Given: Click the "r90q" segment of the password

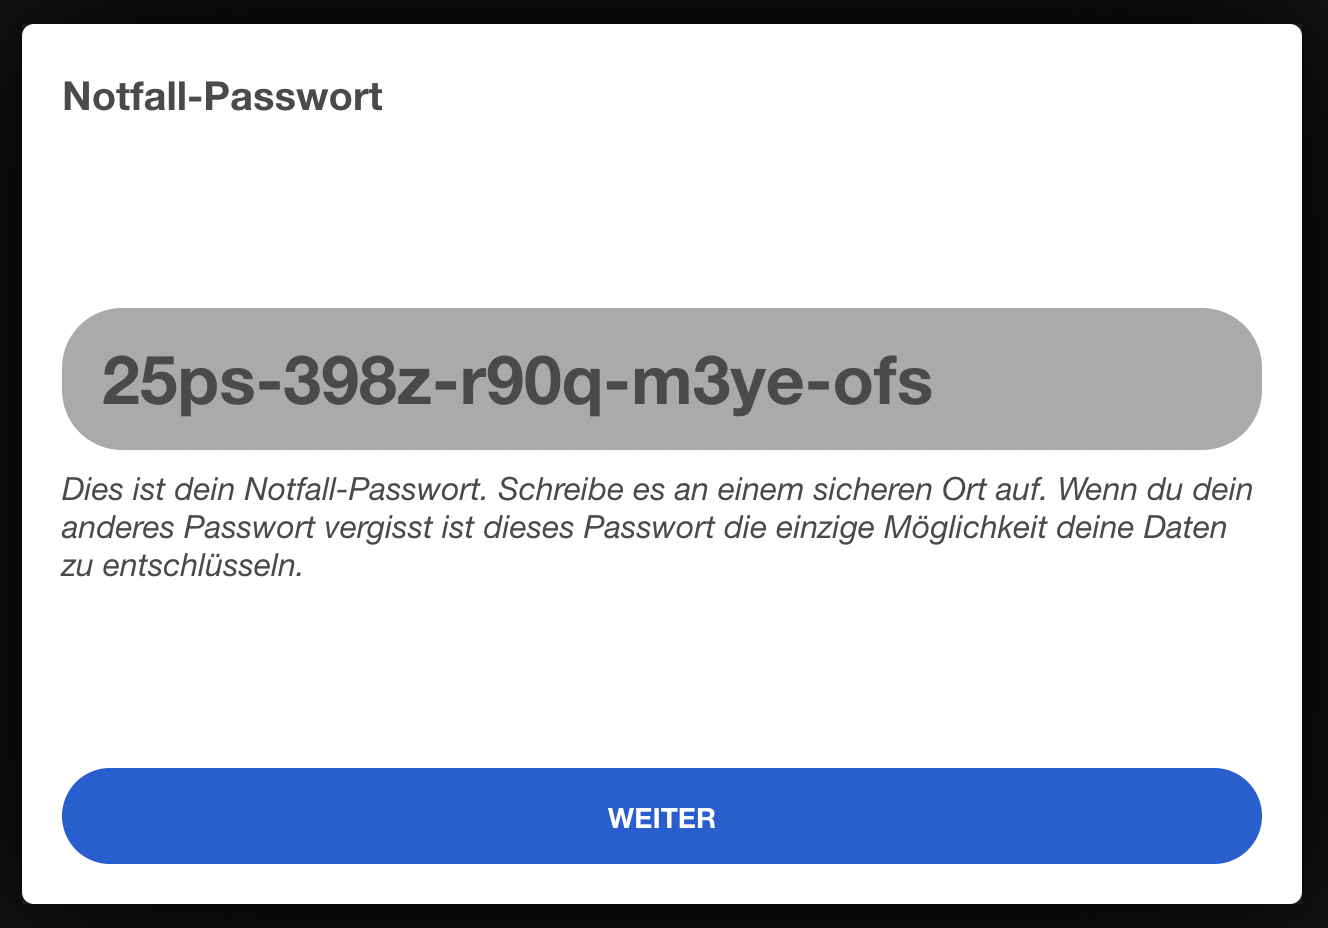Looking at the screenshot, I should click(x=531, y=380).
